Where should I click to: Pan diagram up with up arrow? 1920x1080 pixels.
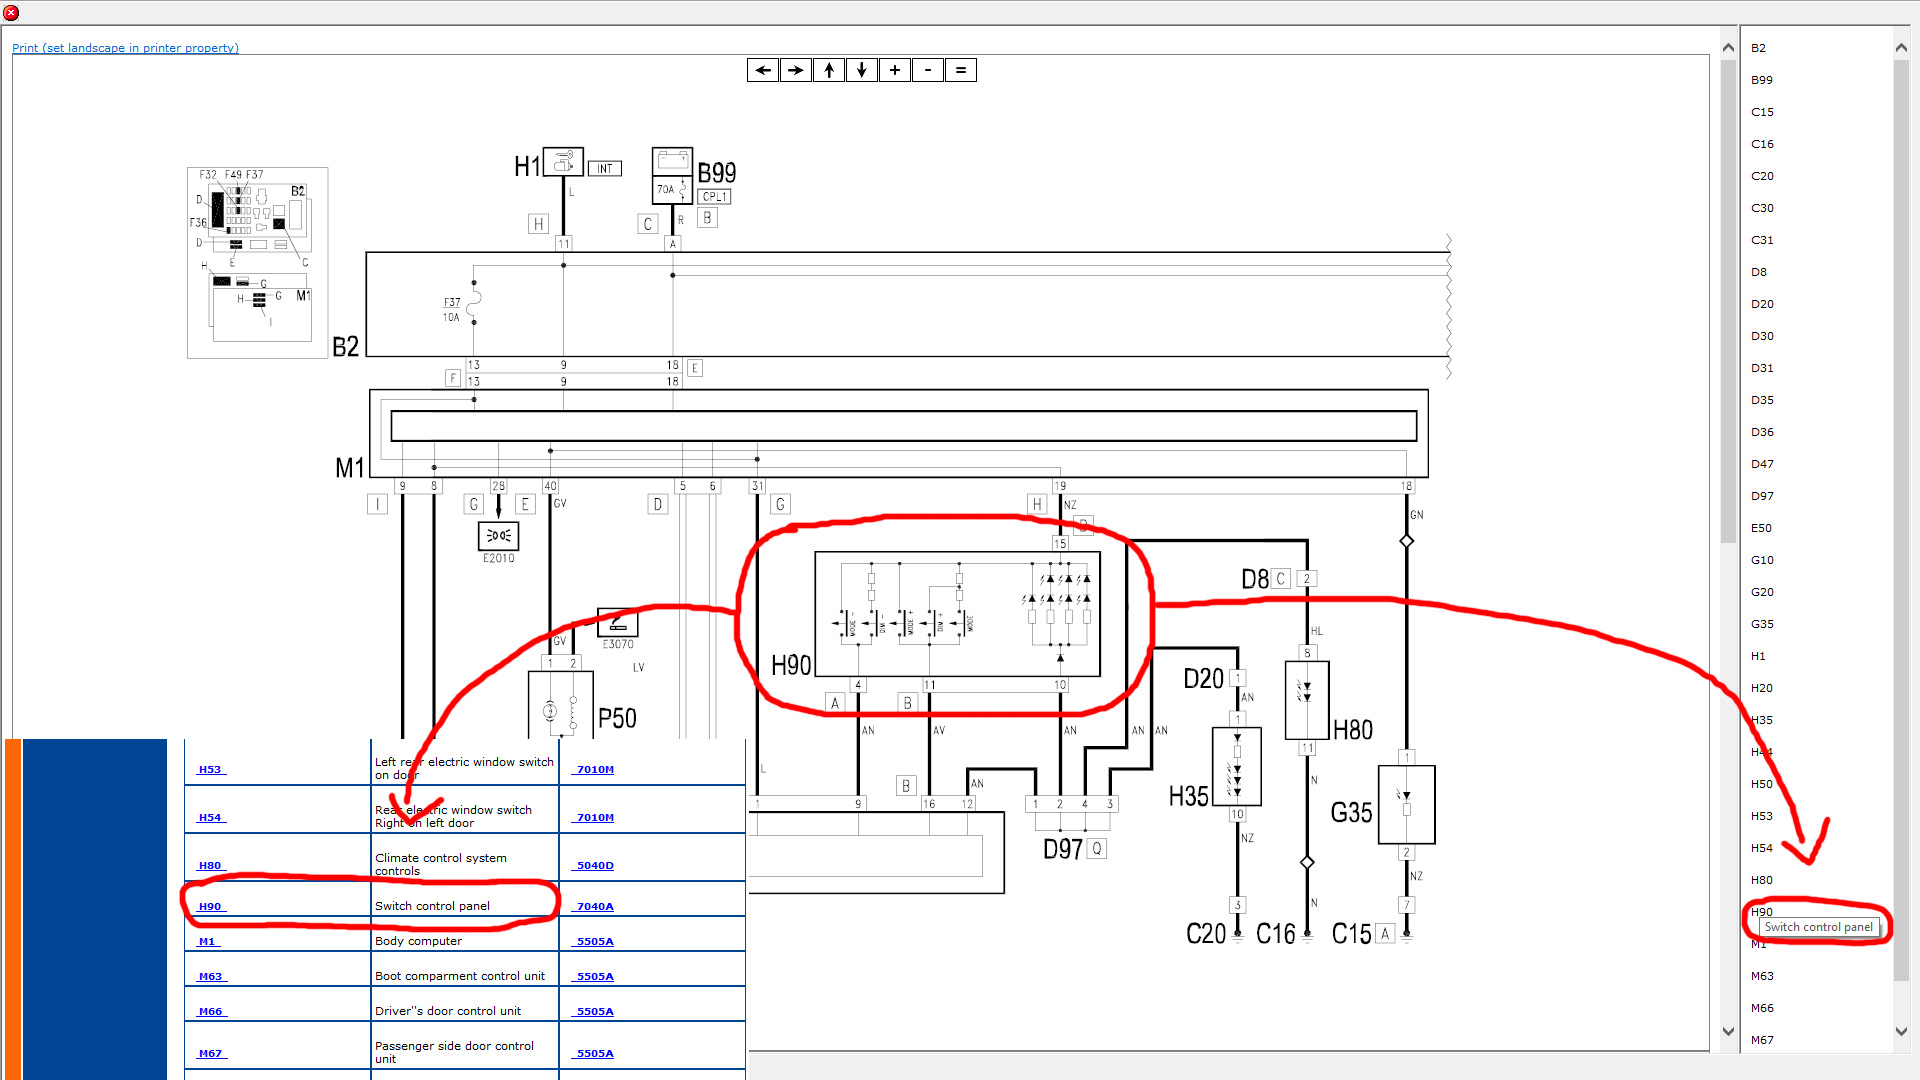tap(829, 70)
